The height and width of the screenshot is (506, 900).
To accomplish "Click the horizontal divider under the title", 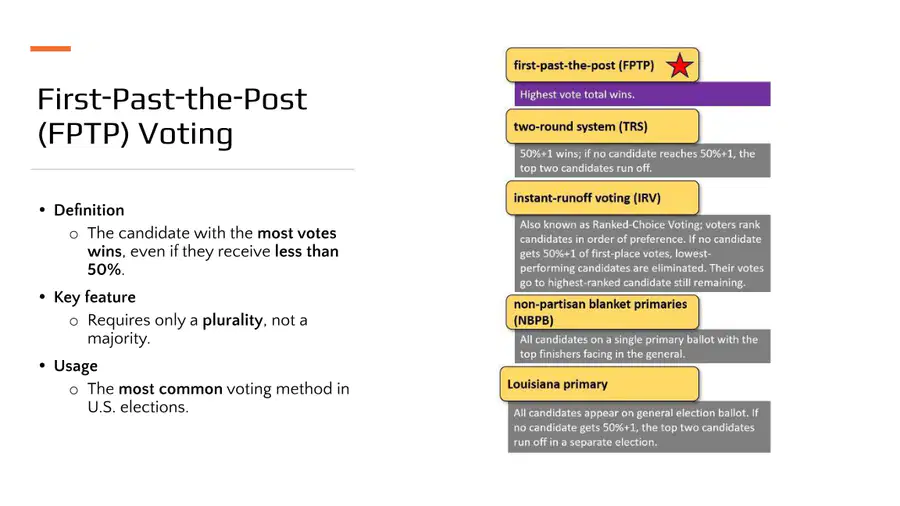I will [192, 169].
